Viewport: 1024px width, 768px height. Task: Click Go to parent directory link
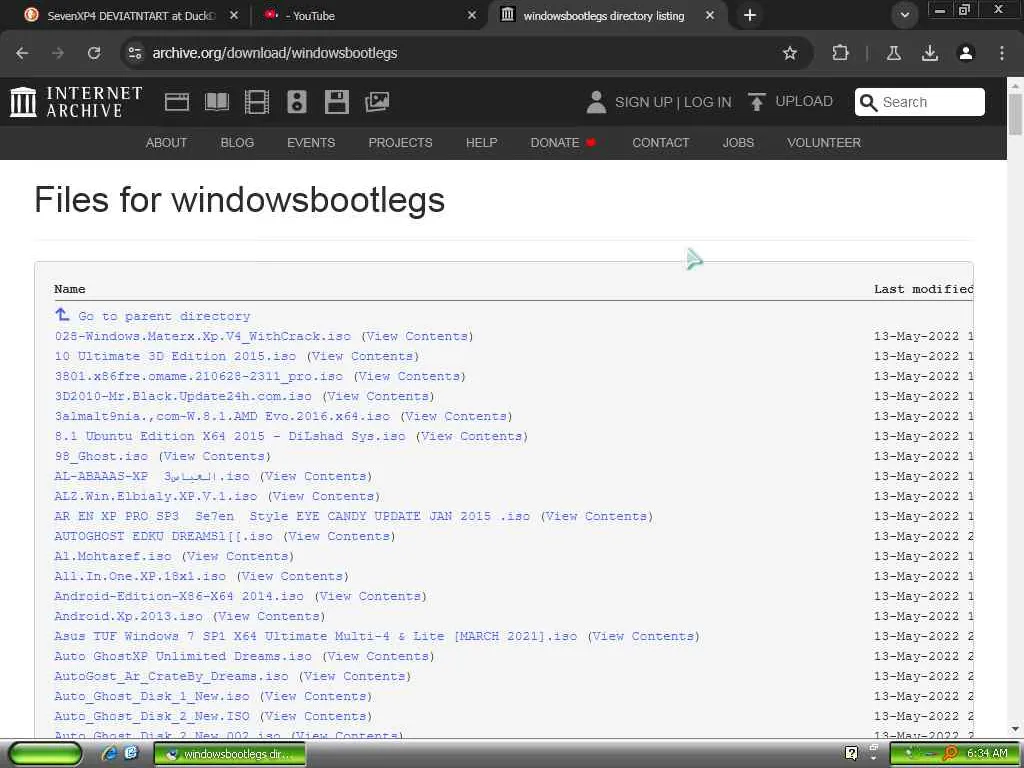[164, 316]
